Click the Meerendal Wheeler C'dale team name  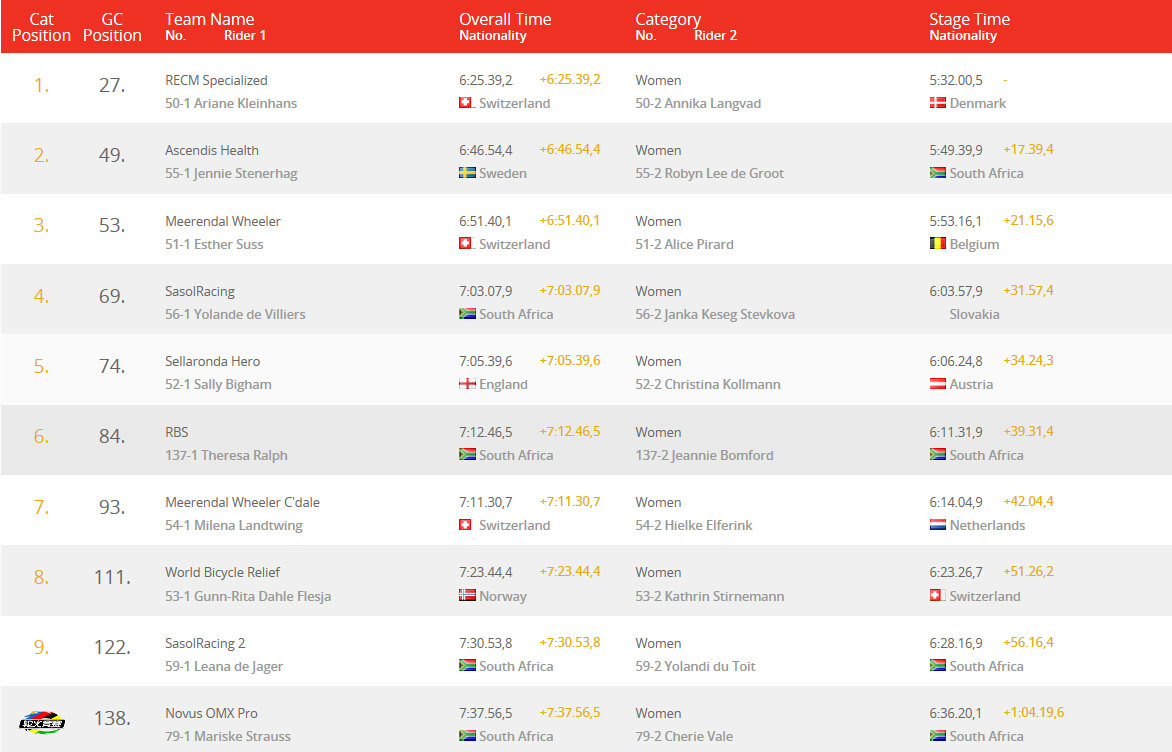click(242, 502)
